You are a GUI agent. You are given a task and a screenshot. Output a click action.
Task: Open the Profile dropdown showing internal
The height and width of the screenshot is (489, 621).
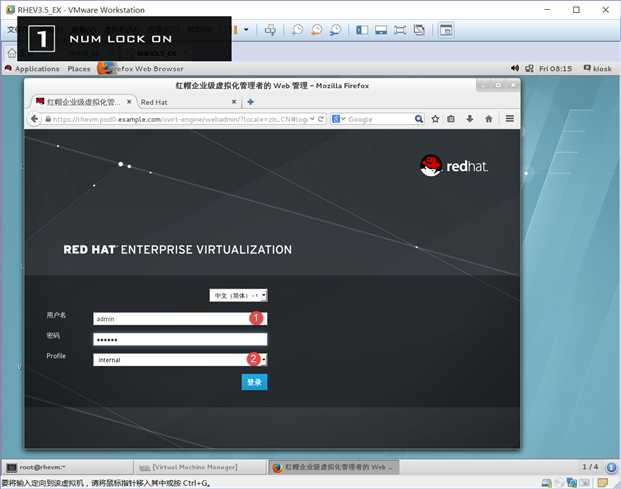[180, 360]
